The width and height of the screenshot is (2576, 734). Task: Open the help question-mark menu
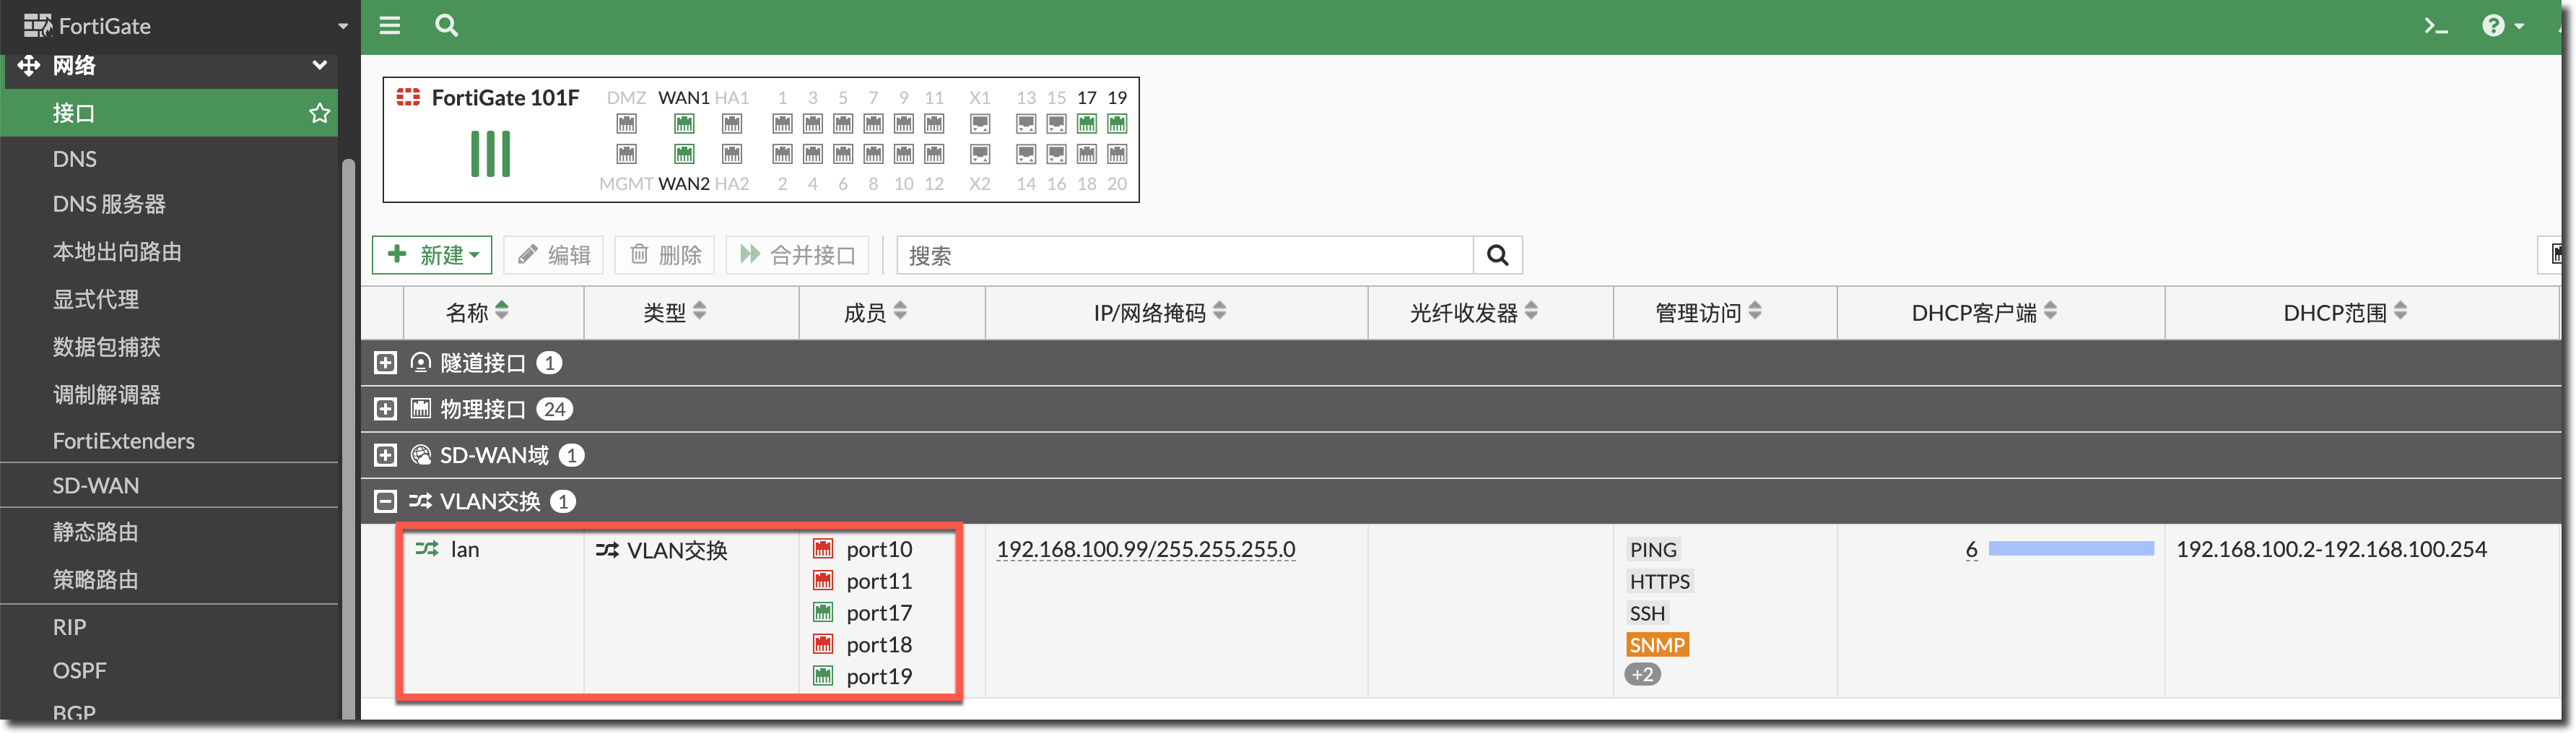[2495, 25]
